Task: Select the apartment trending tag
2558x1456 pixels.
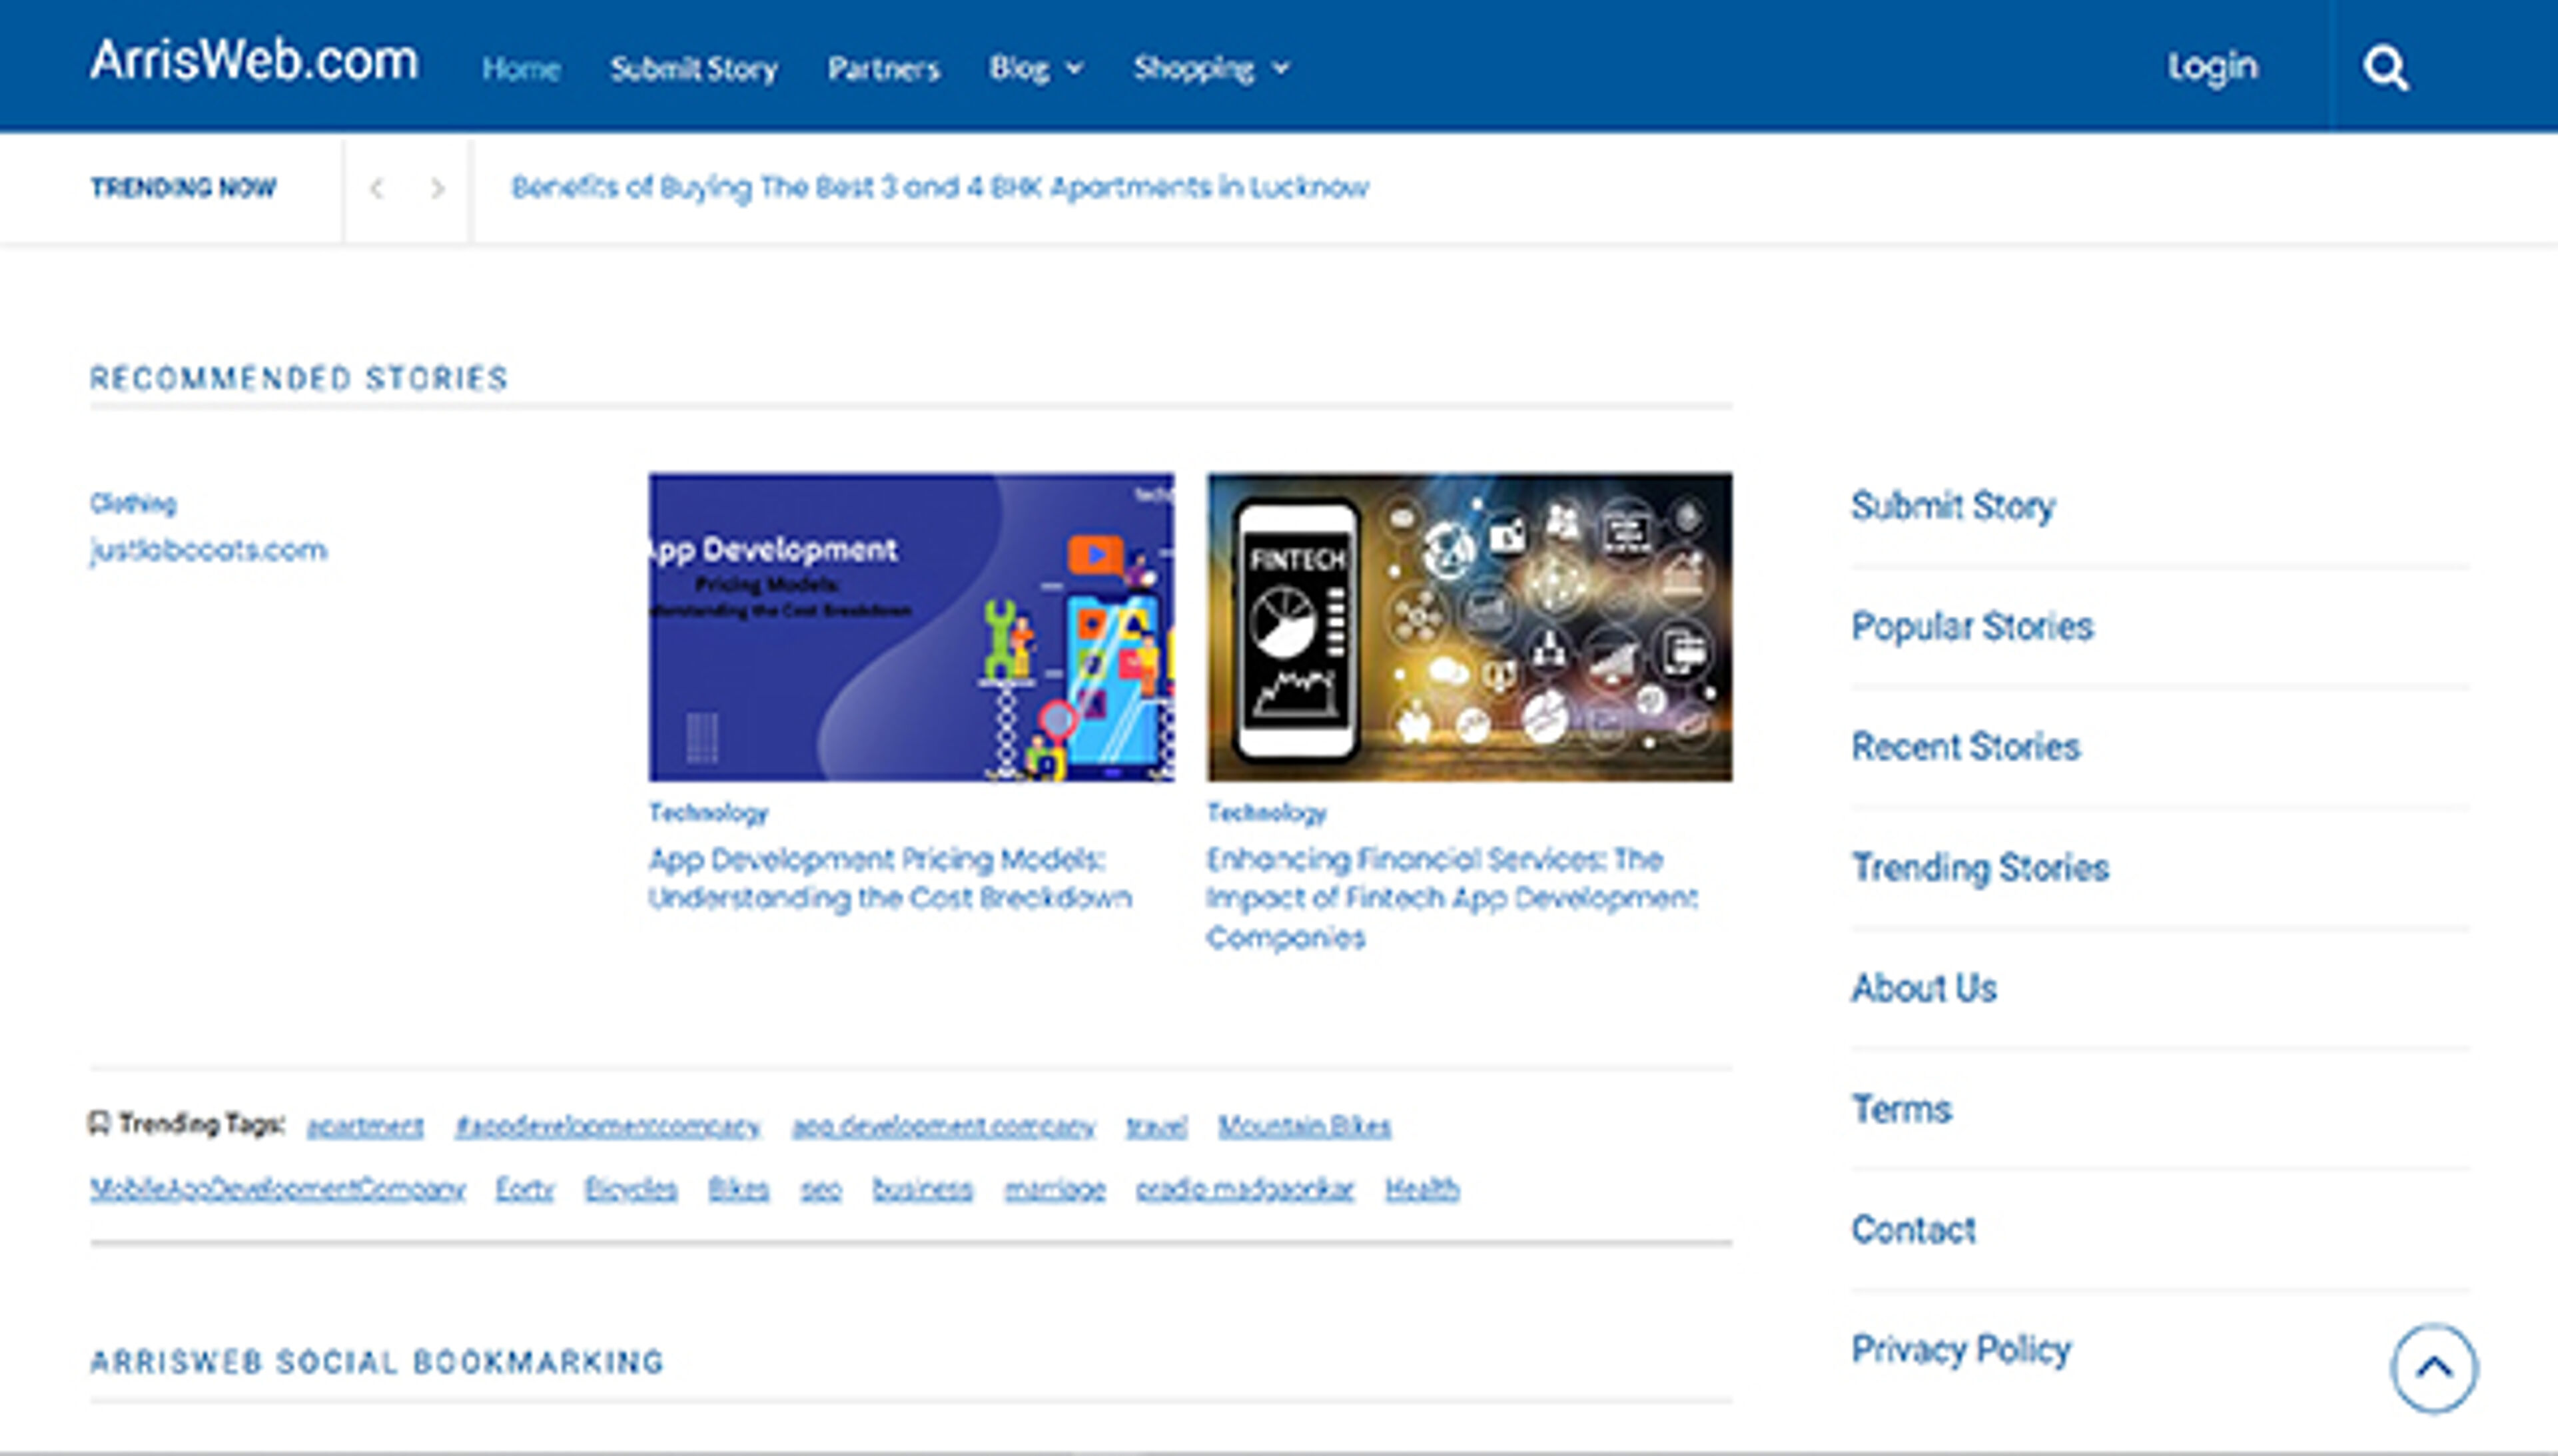Action: 365,1126
